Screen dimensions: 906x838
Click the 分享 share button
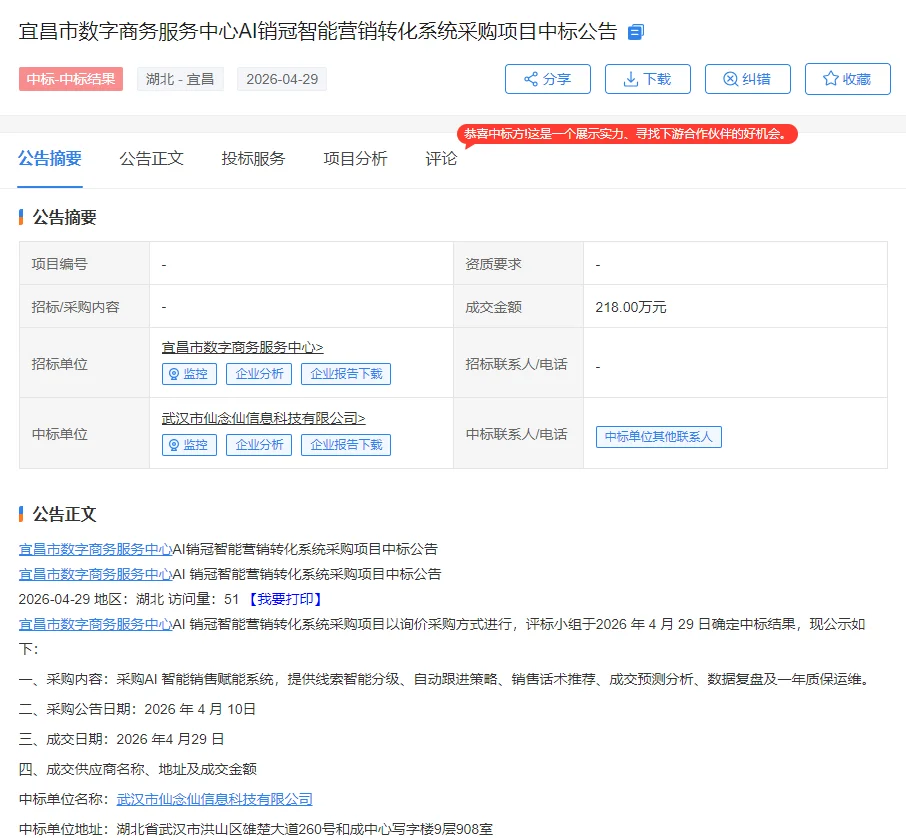[x=548, y=79]
